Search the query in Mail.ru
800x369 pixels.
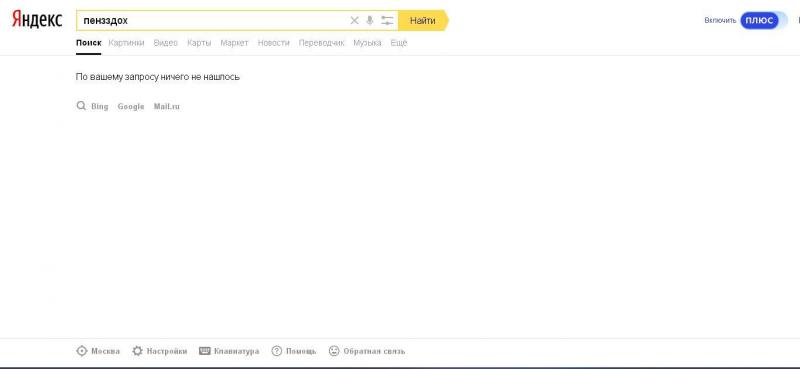166,107
